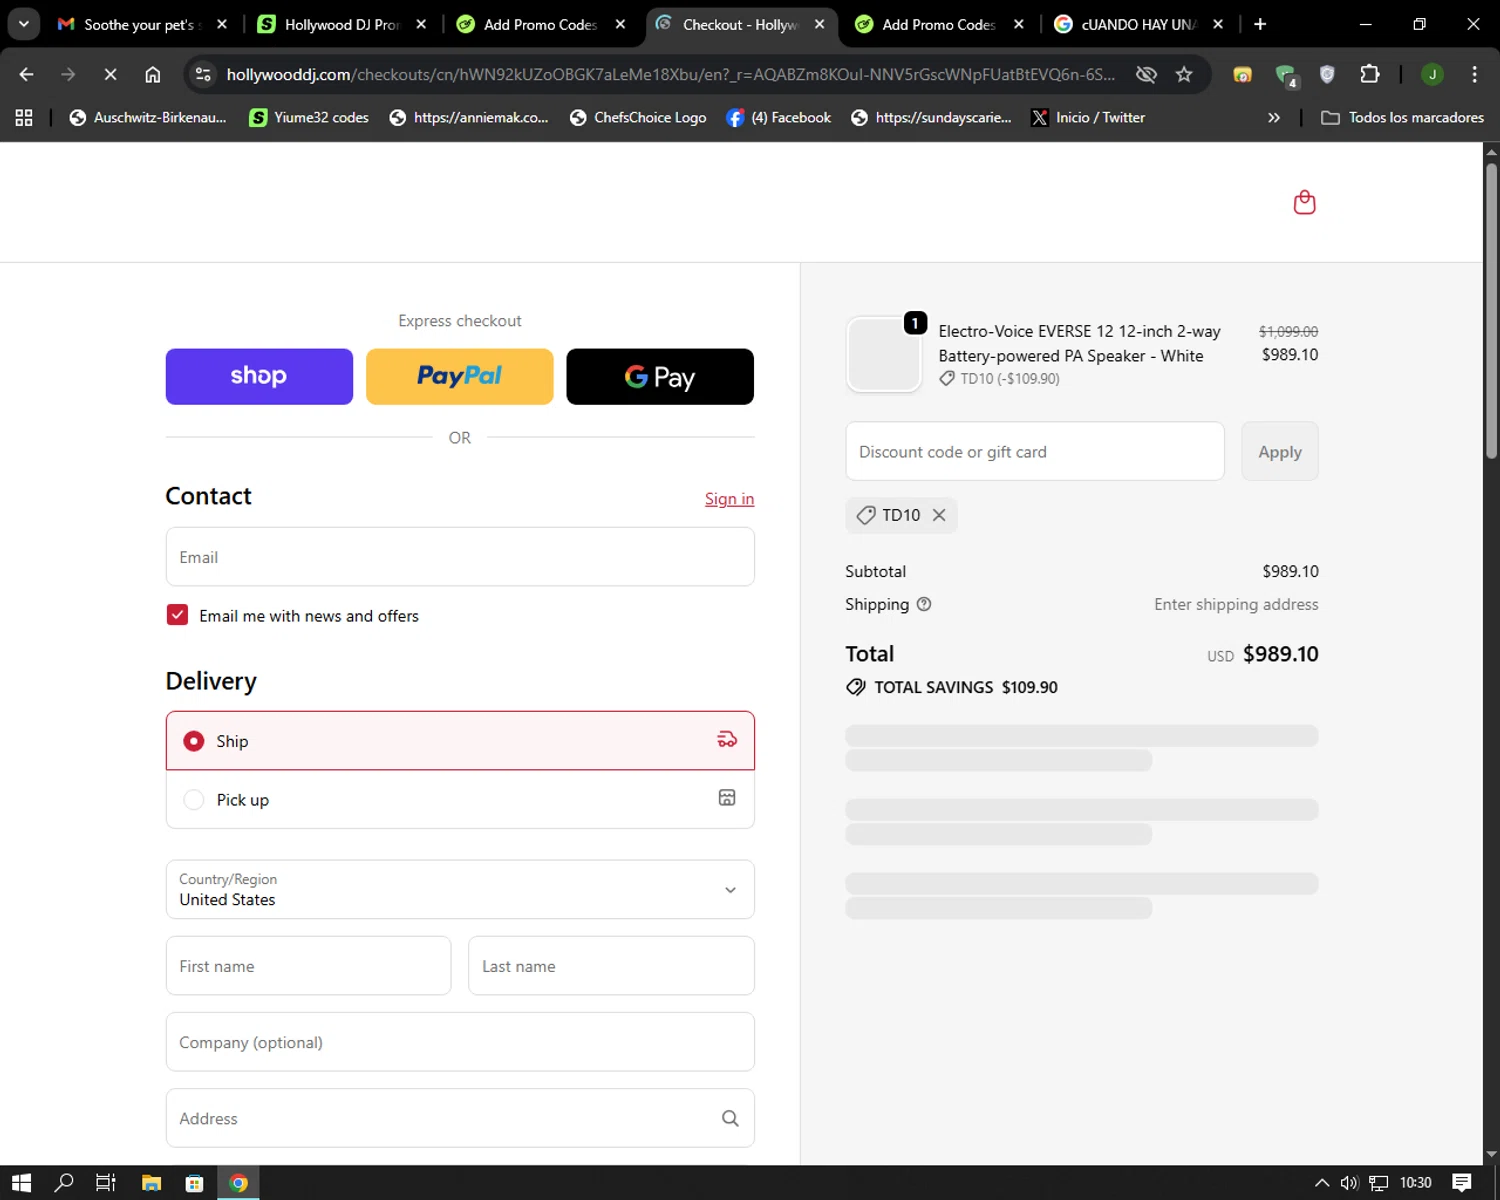Click the page vertical scrollbar thumb
Image resolution: width=1500 pixels, height=1200 pixels.
pyautogui.click(x=1491, y=310)
